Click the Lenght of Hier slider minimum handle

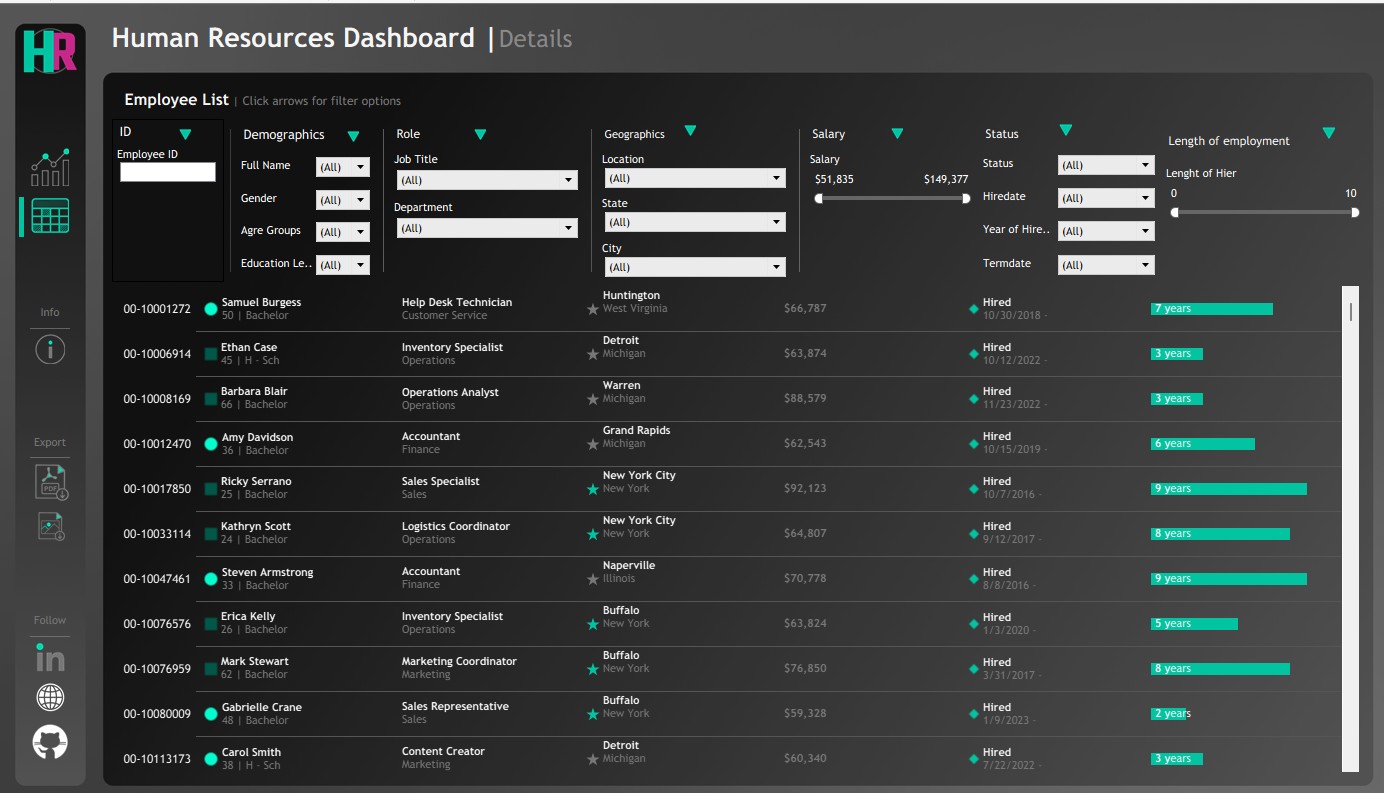click(x=1175, y=212)
